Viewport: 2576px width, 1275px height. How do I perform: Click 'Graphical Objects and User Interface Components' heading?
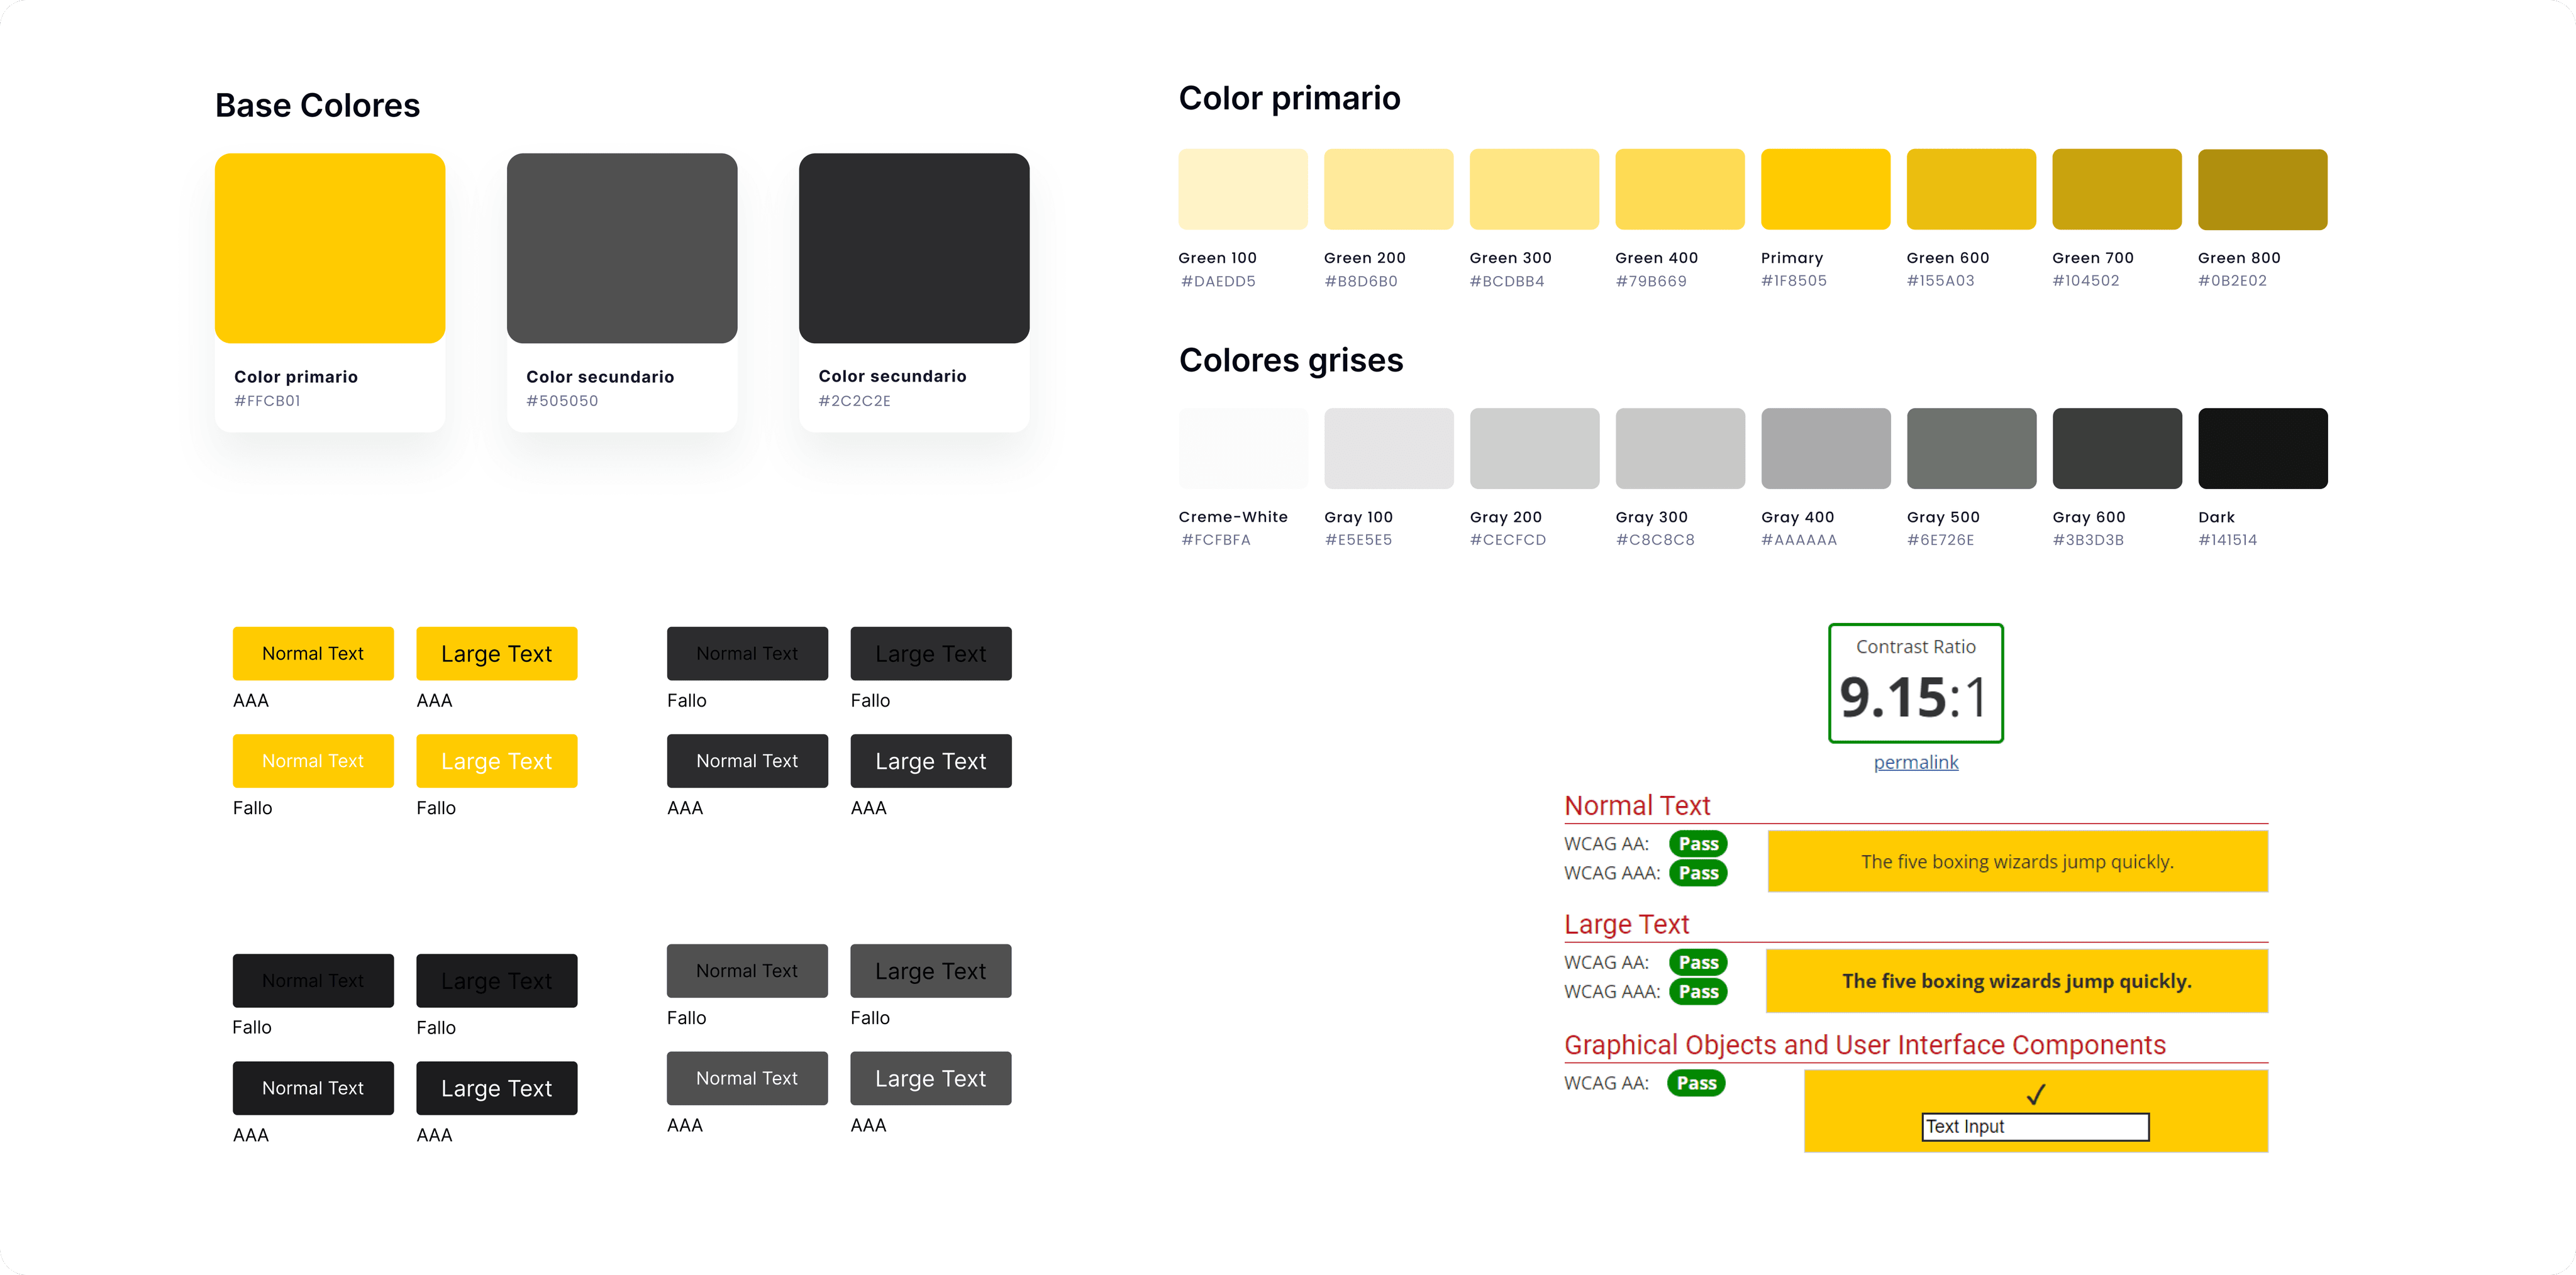coord(1865,1045)
